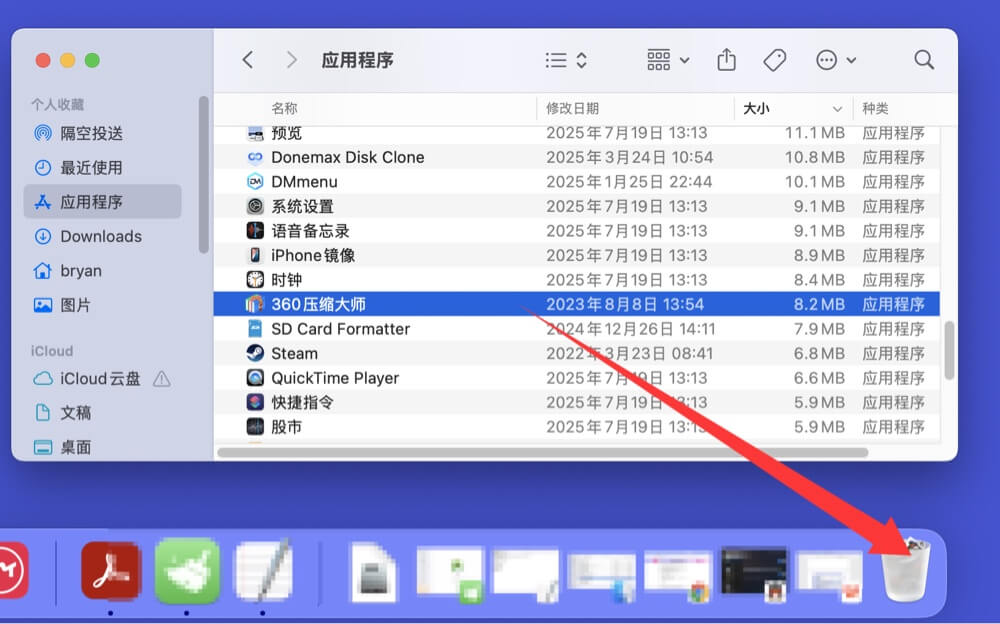Click the 时钟 app icon
Screen dimensions: 1000x624
(x=255, y=280)
